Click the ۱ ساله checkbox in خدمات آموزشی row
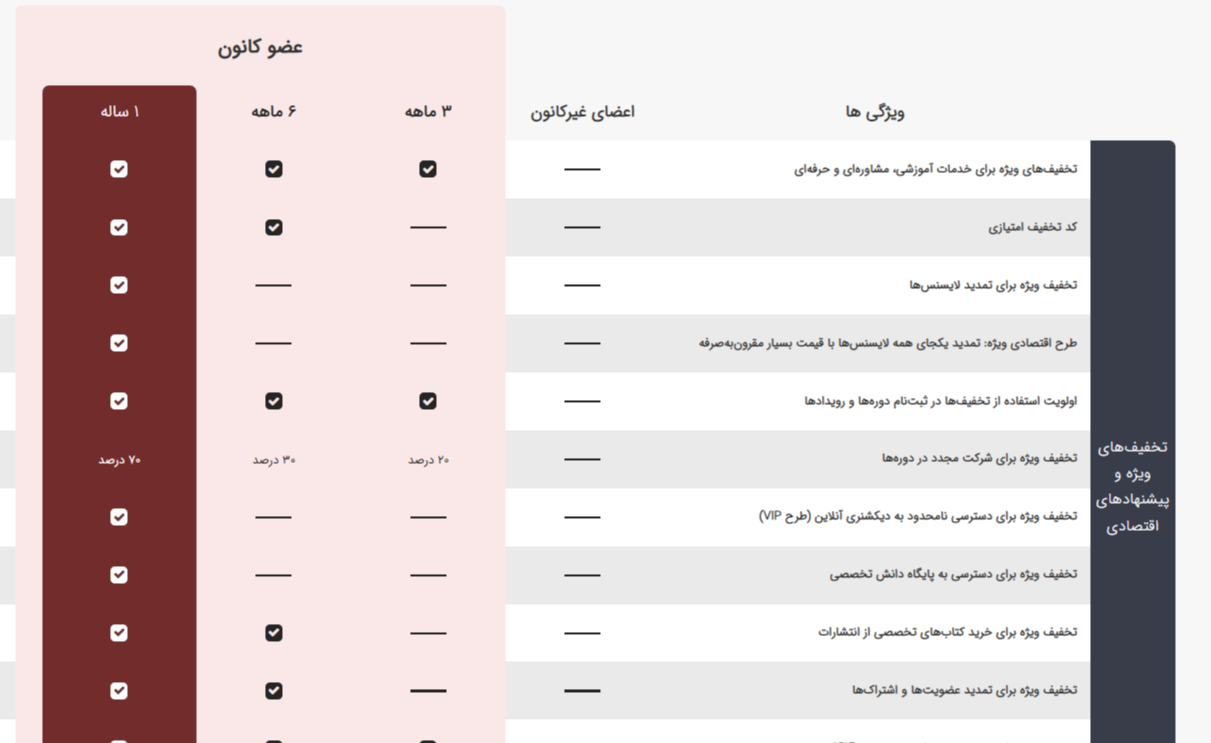Viewport: 1211px width, 743px height. [119, 169]
